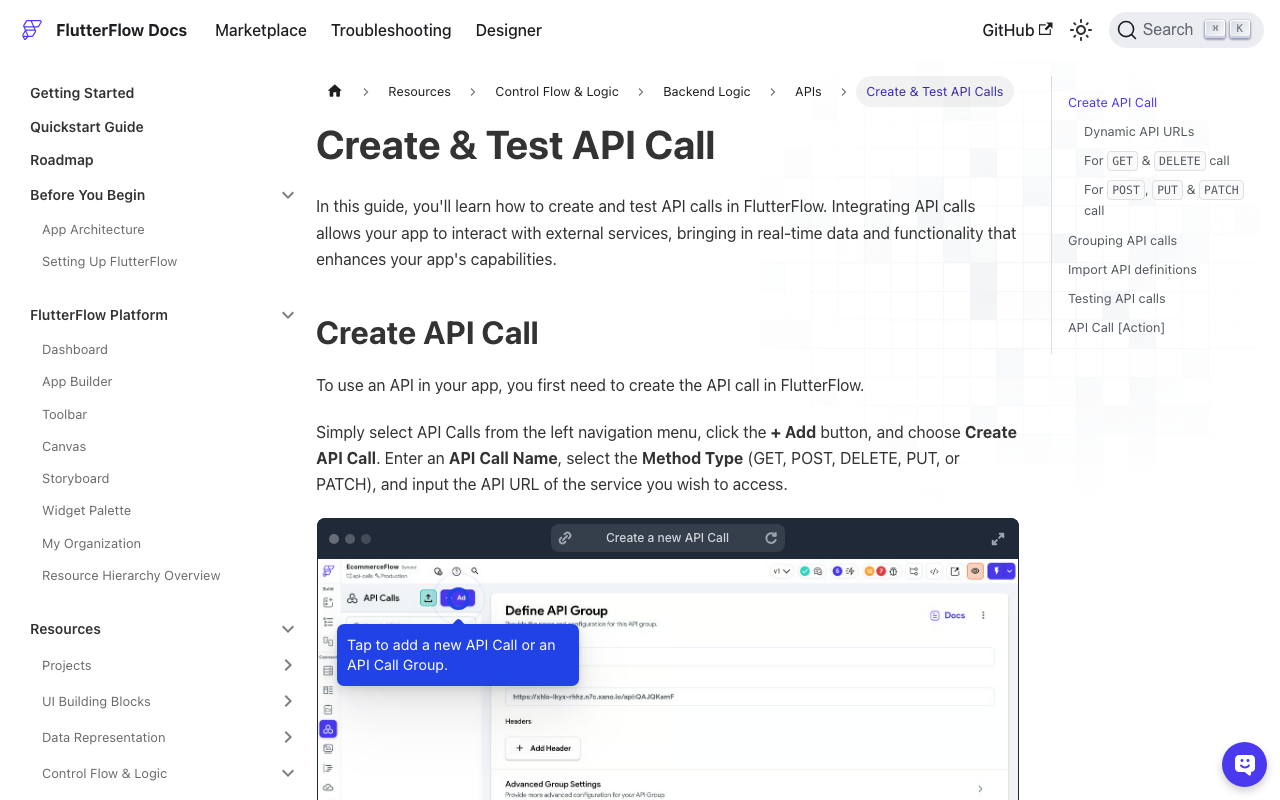Click the cloud icon in the demo sidebar

click(x=328, y=787)
